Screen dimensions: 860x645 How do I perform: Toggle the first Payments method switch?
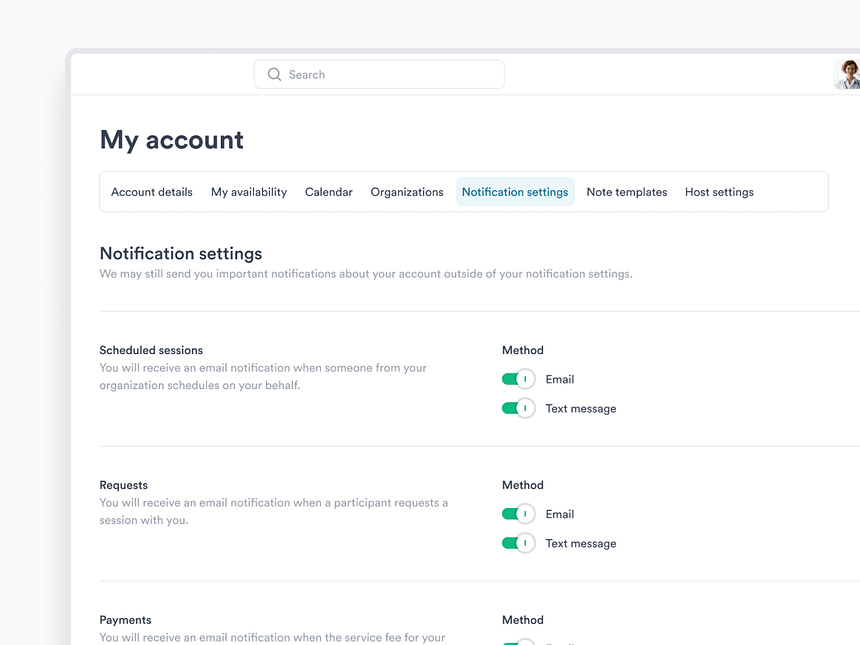tap(518, 642)
